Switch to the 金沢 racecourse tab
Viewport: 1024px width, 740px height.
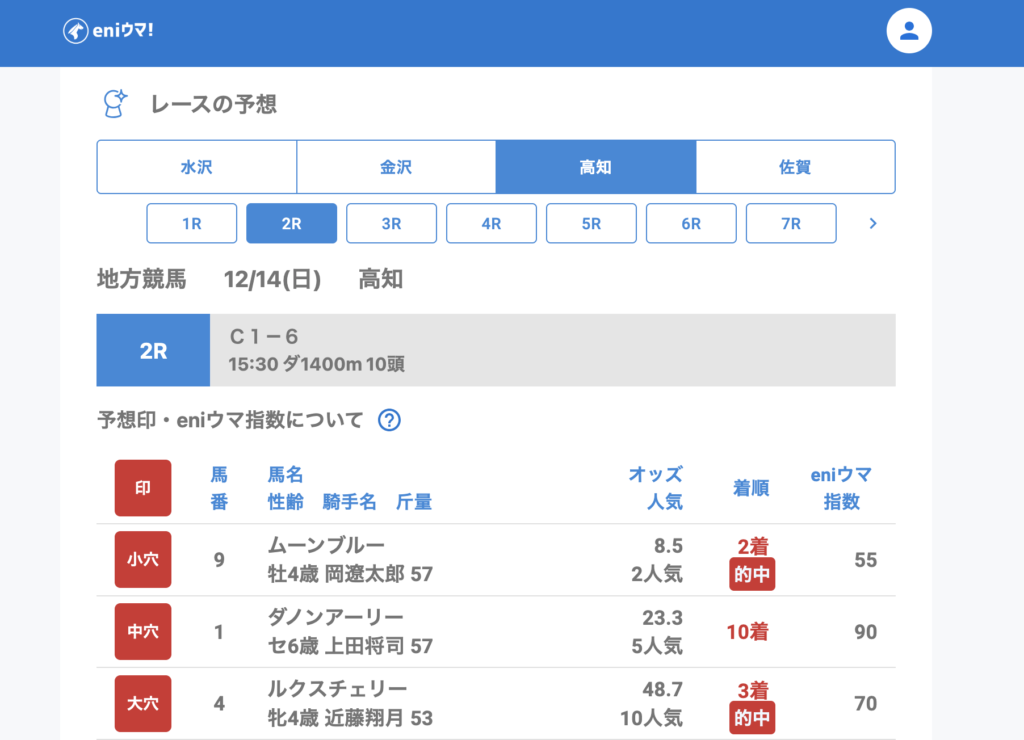396,167
